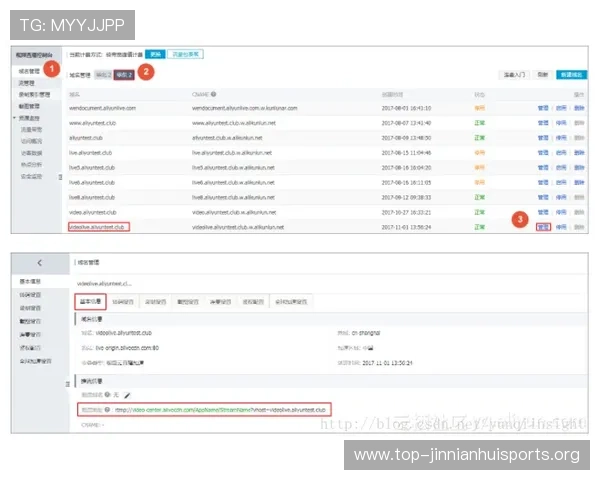Viewport: 600px width, 480px height.
Task: Select 基本信息 in the lower left sidebar
Action: [30, 281]
